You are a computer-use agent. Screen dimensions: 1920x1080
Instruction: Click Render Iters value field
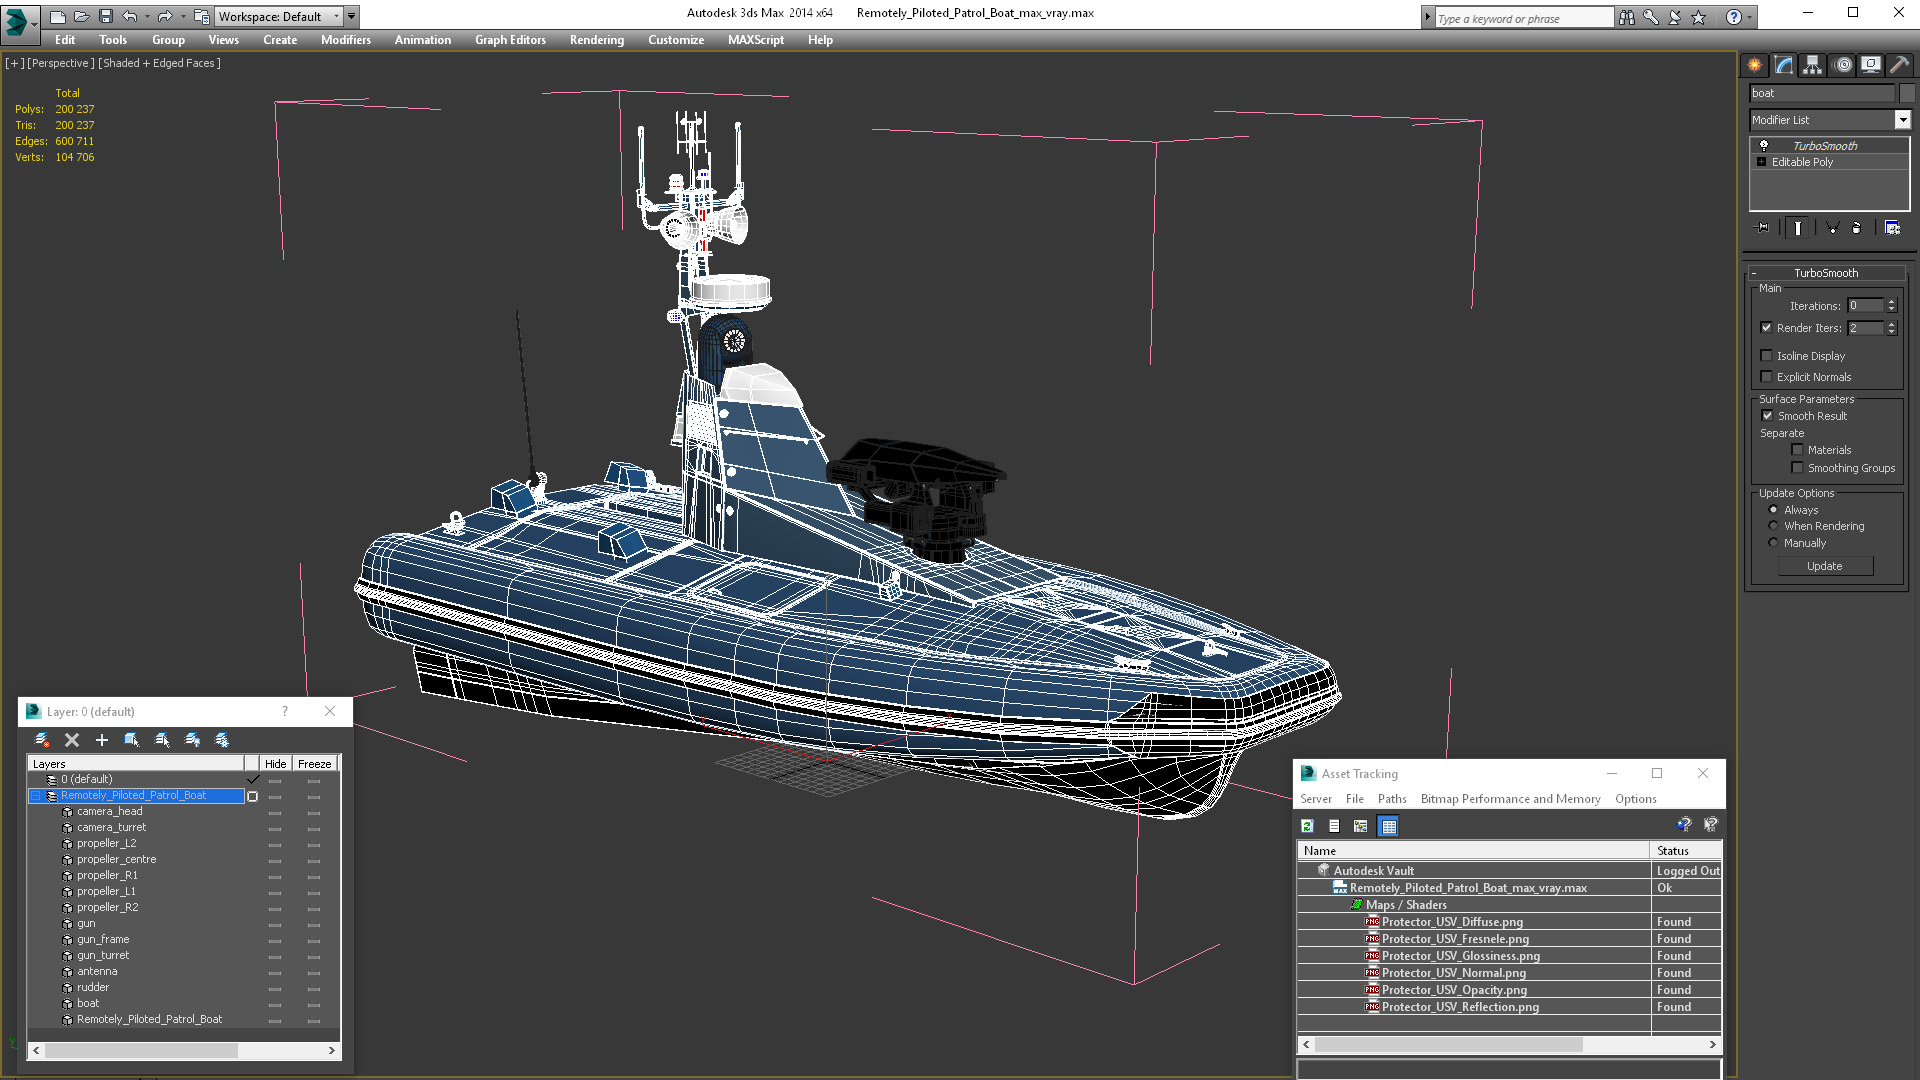click(1869, 327)
